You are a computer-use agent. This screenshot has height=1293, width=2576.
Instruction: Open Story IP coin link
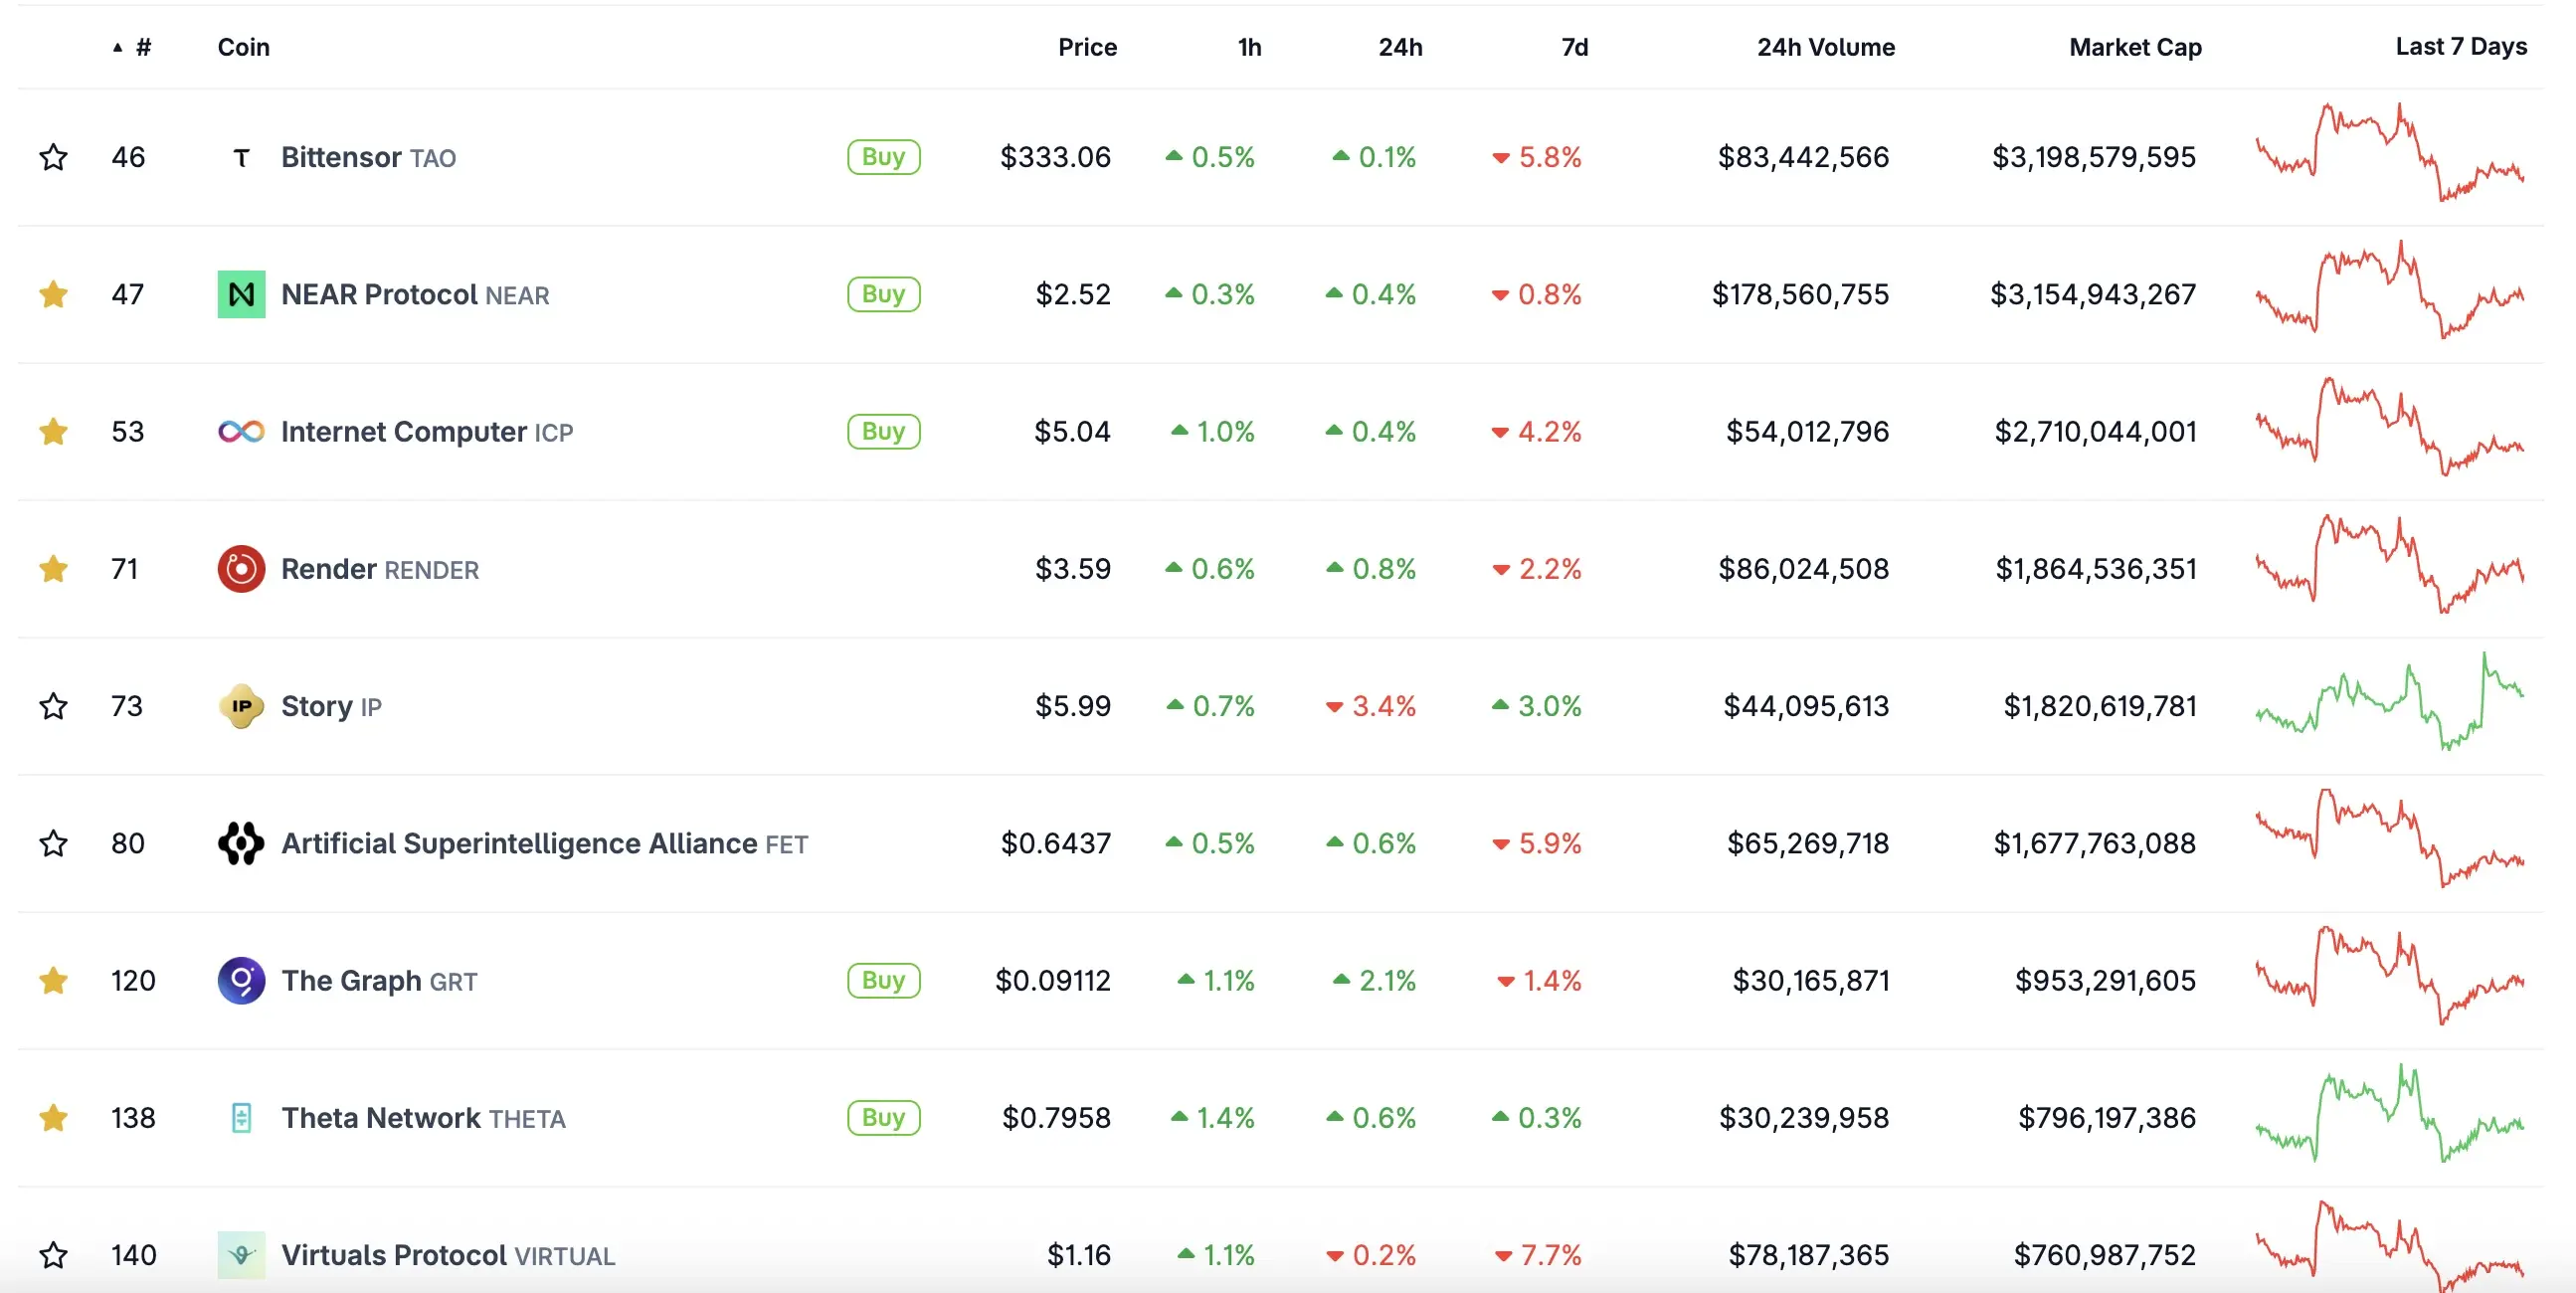pos(331,706)
